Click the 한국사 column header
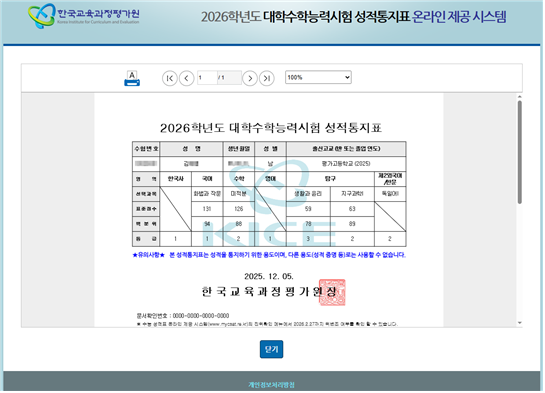 click(x=176, y=179)
